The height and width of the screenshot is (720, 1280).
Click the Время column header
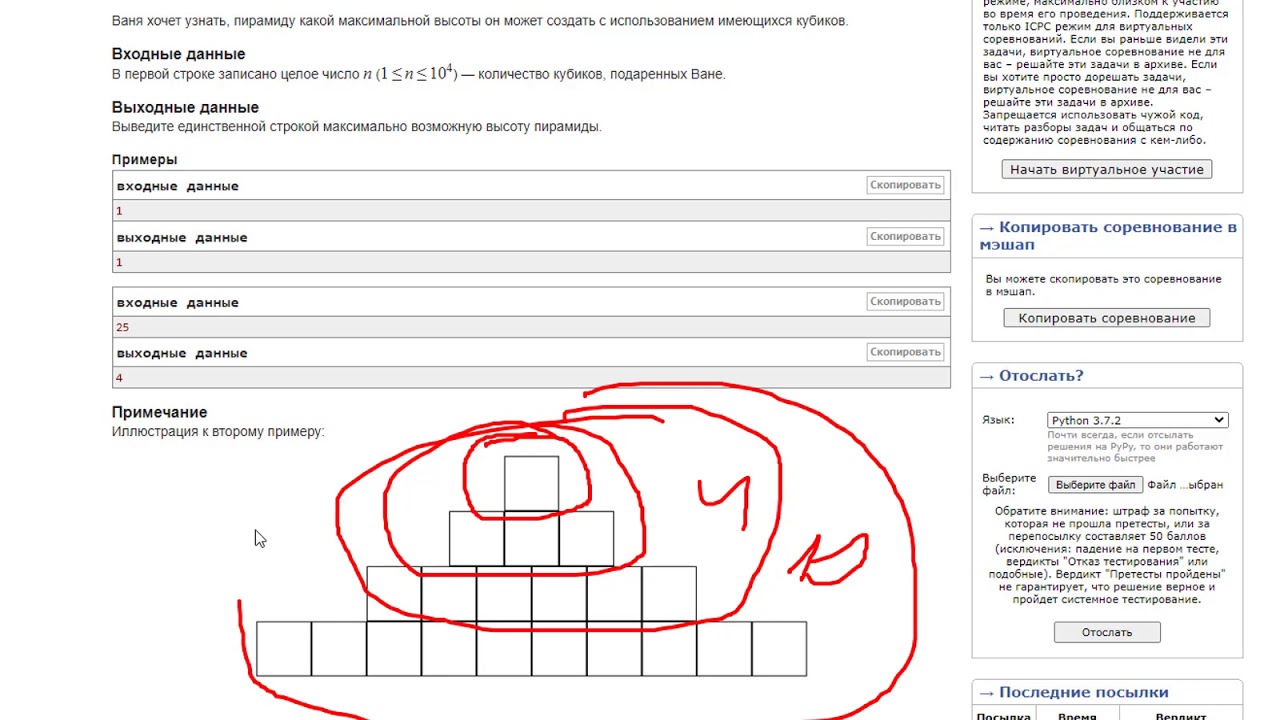1077,716
